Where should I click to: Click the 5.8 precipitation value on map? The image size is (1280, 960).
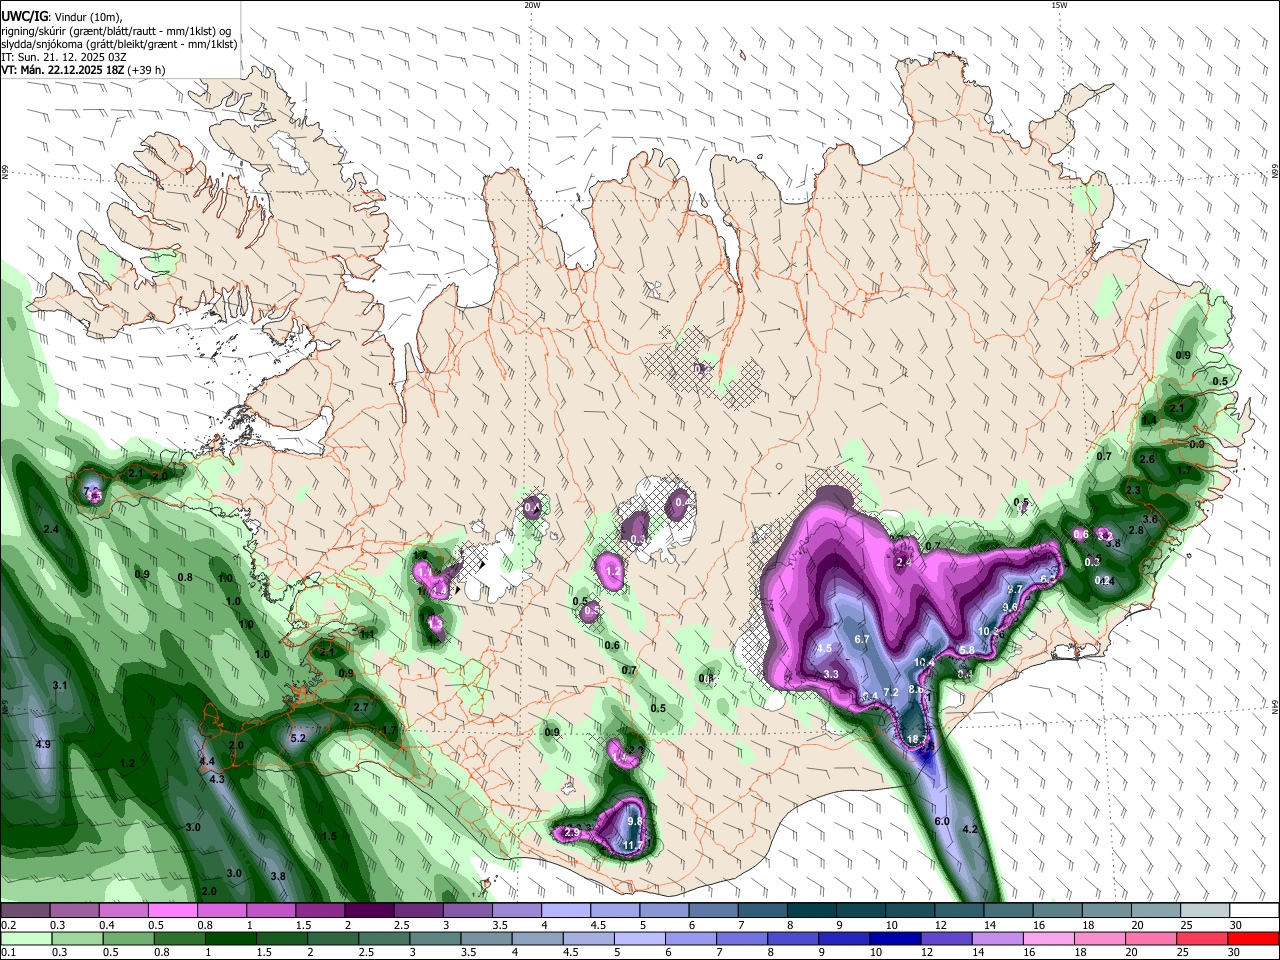click(x=967, y=650)
